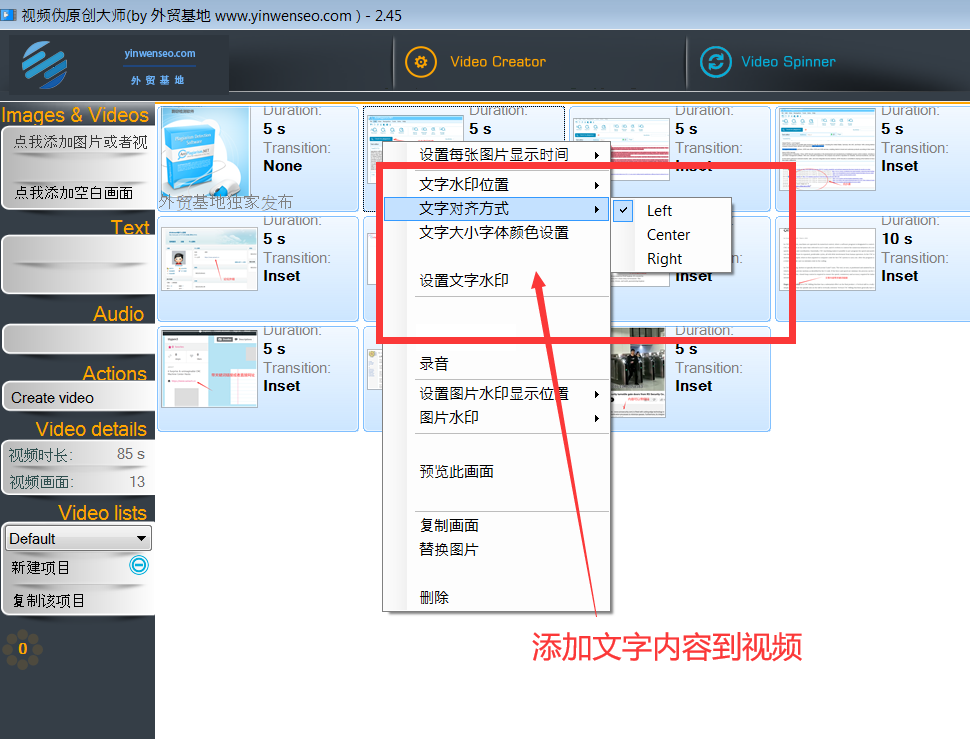Expand 文字水印位置 submenu
This screenshot has width=970, height=739.
coord(496,185)
